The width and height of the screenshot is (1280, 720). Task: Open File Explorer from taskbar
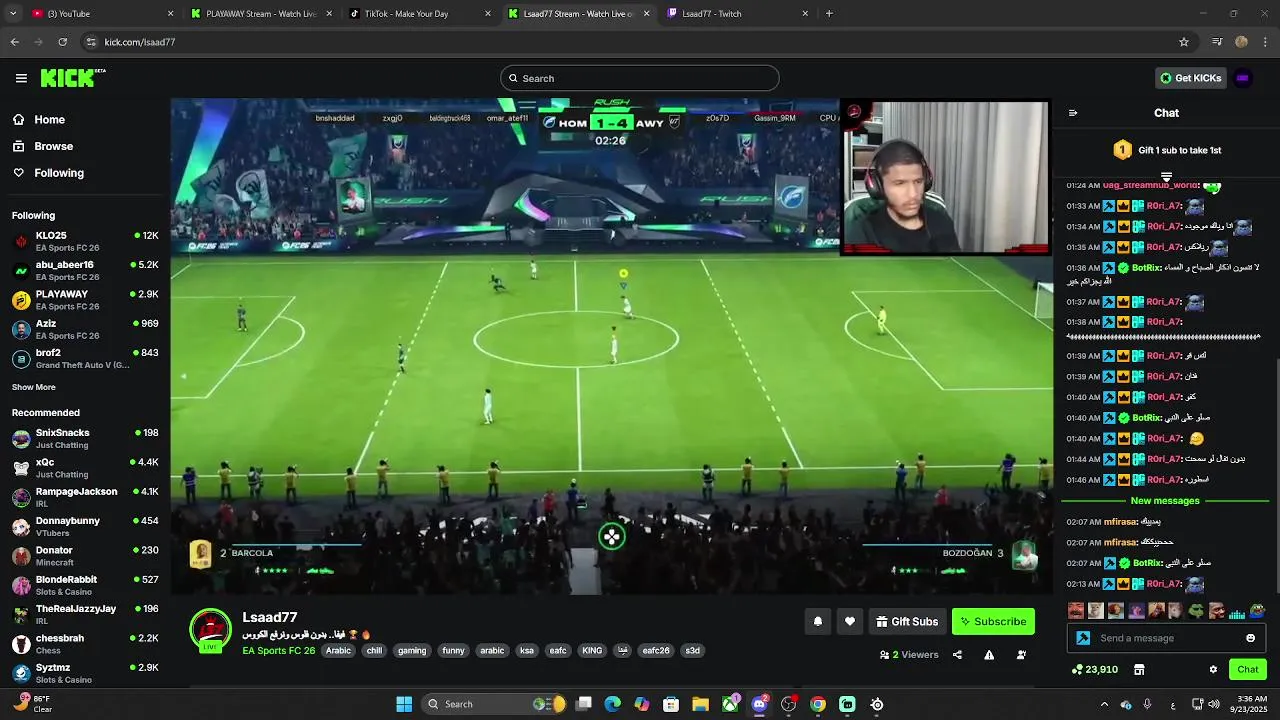point(700,704)
